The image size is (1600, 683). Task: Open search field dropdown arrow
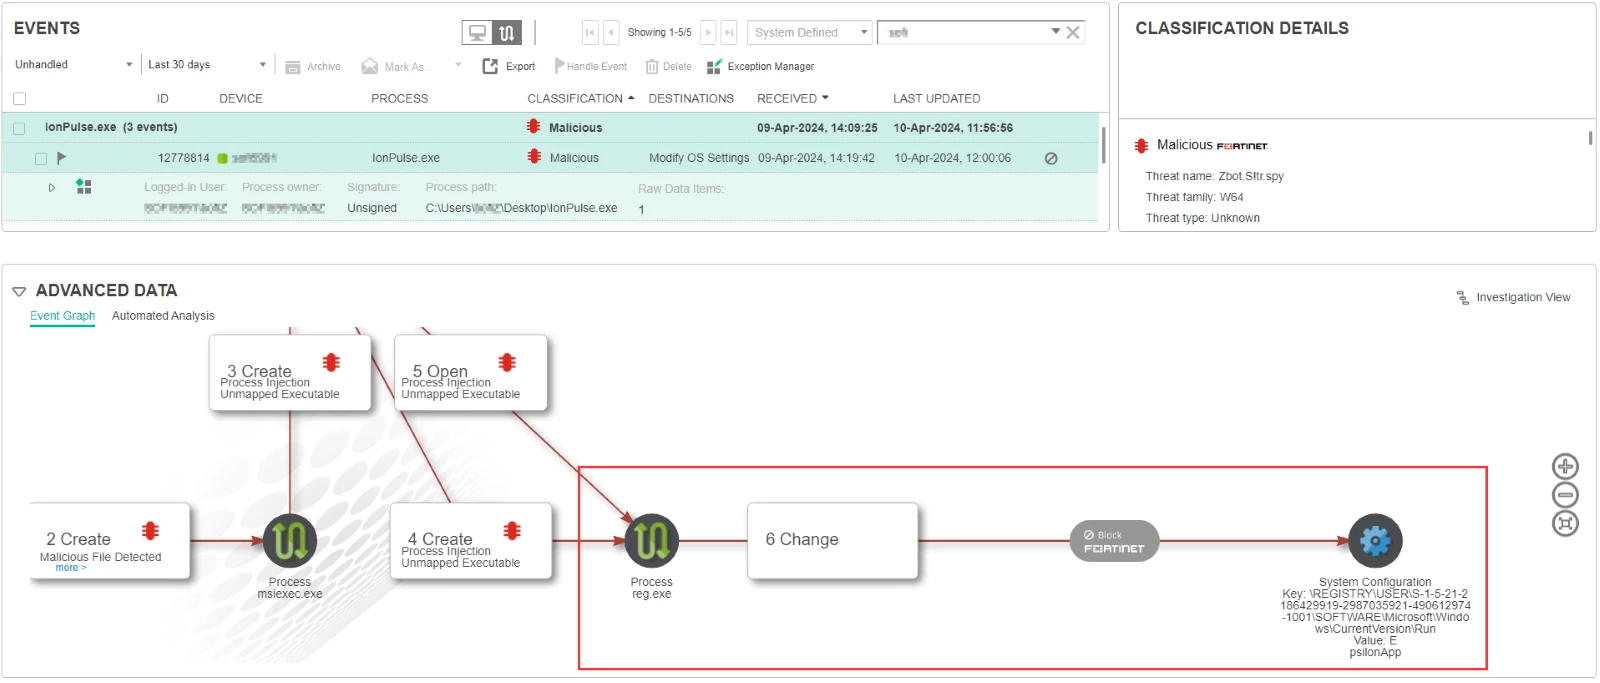click(1055, 32)
